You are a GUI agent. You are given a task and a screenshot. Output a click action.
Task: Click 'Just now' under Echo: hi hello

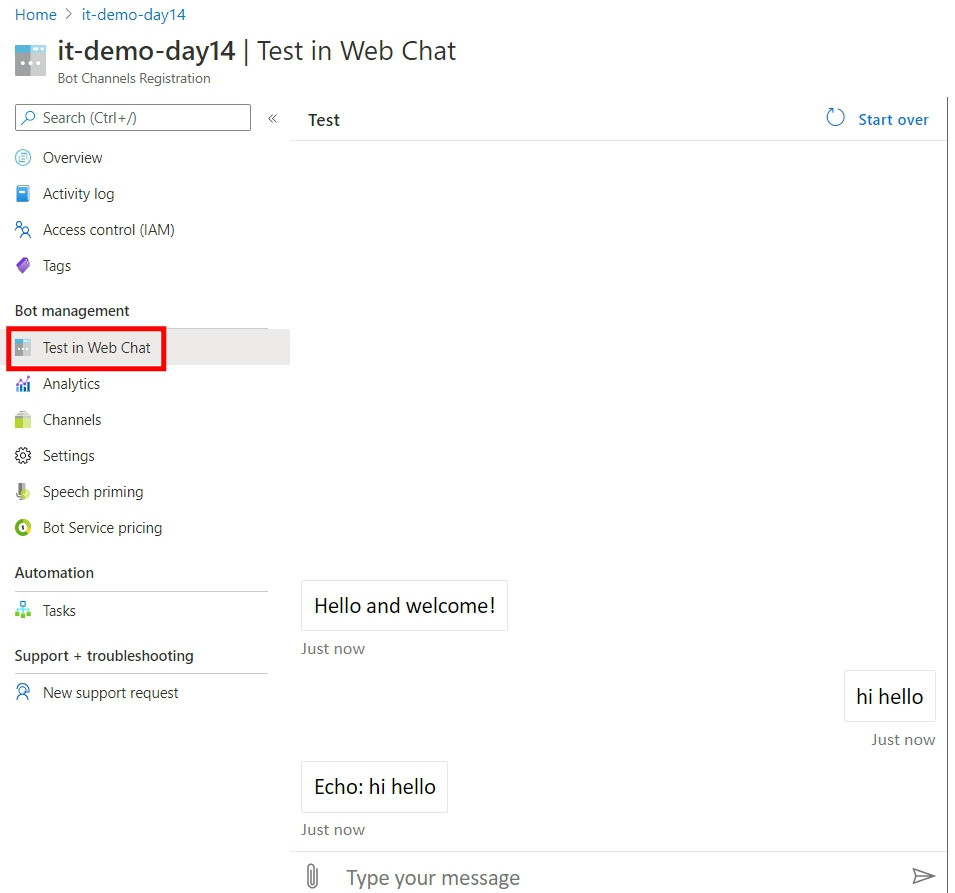click(x=333, y=830)
